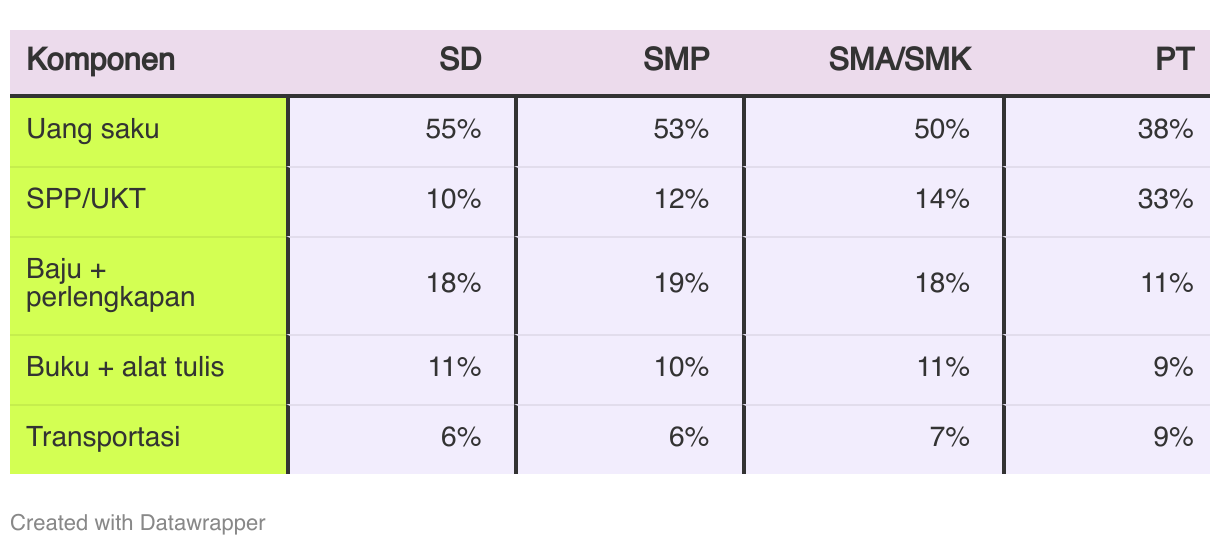Screen dimensions: 1220x546
Task: Open the Created with Datawrapper link
Action: (x=138, y=522)
